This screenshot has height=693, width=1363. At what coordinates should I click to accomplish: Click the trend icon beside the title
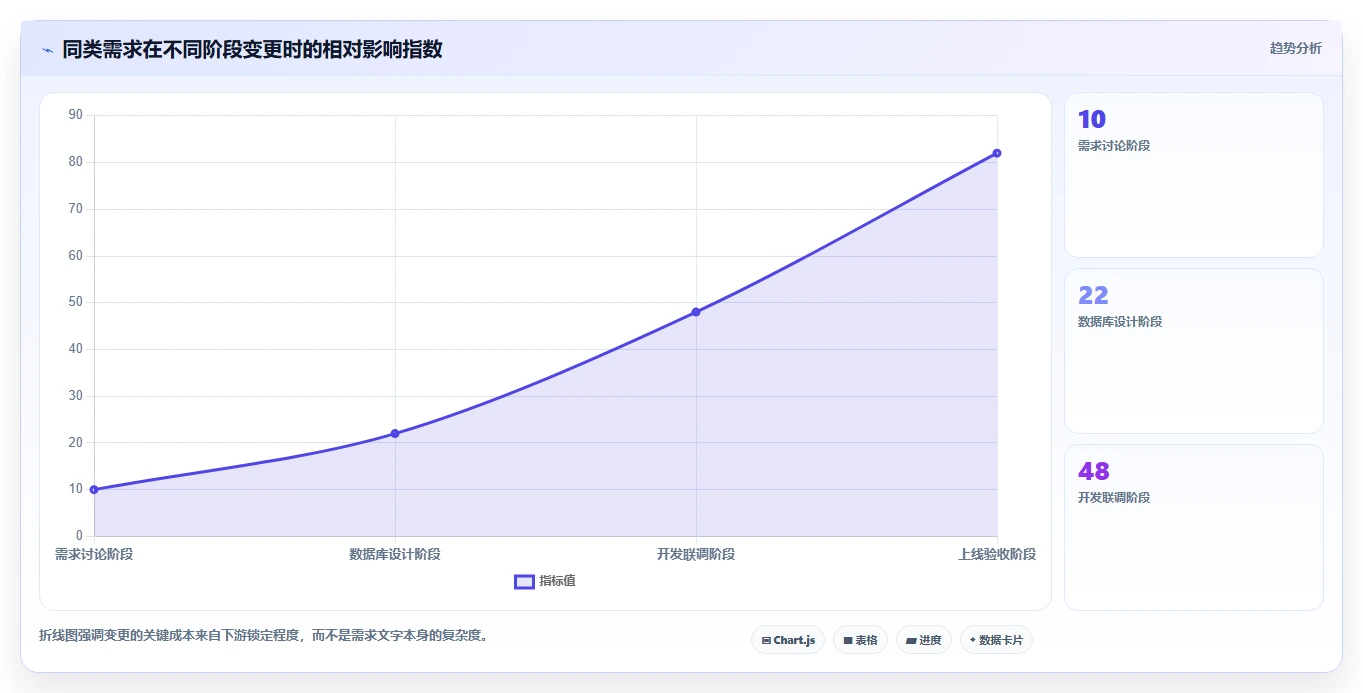point(47,49)
